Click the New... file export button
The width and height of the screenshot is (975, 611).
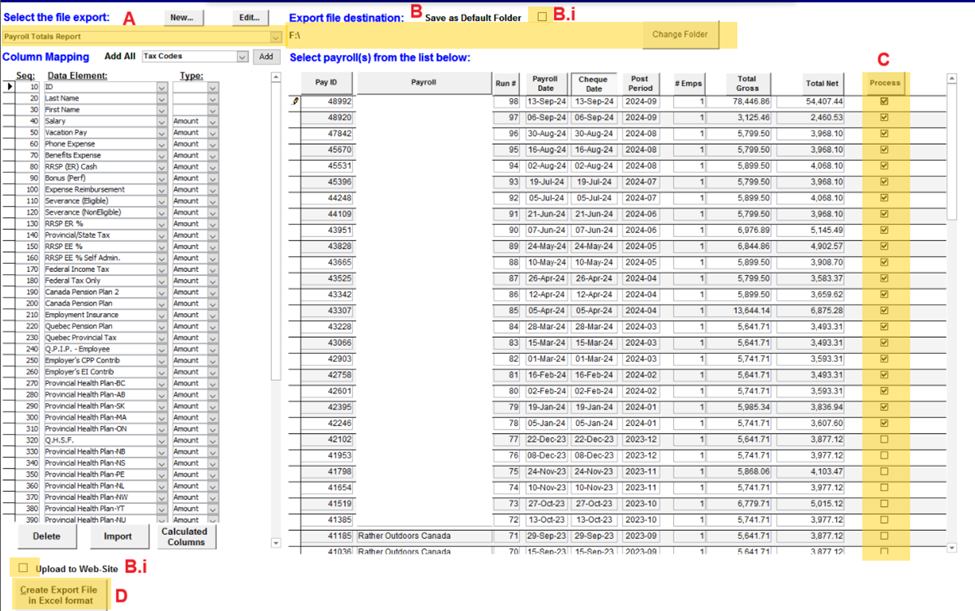coord(181,17)
